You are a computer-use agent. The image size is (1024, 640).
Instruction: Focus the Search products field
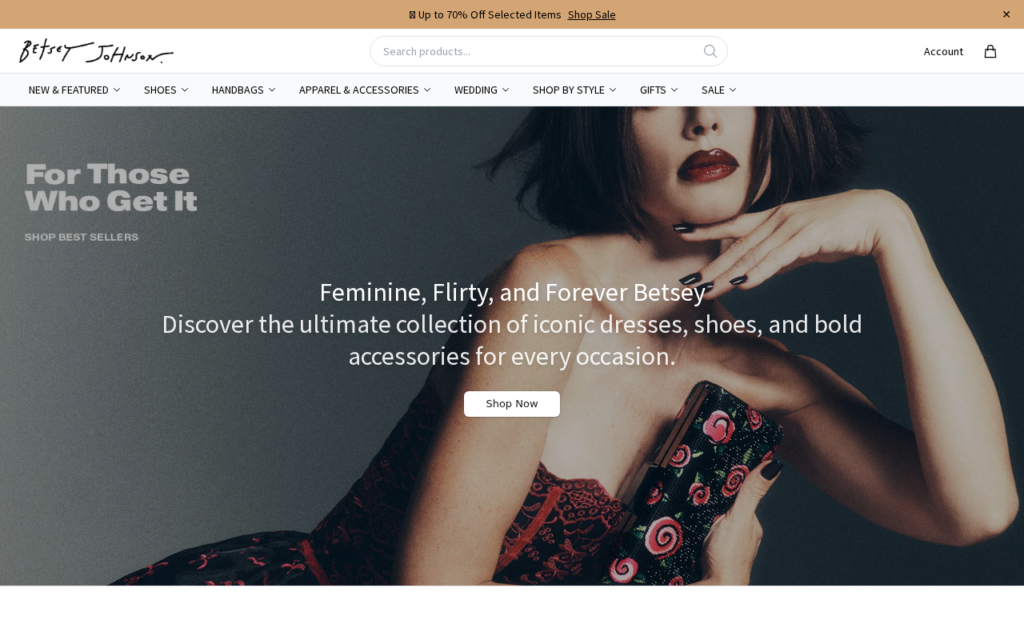pos(548,51)
